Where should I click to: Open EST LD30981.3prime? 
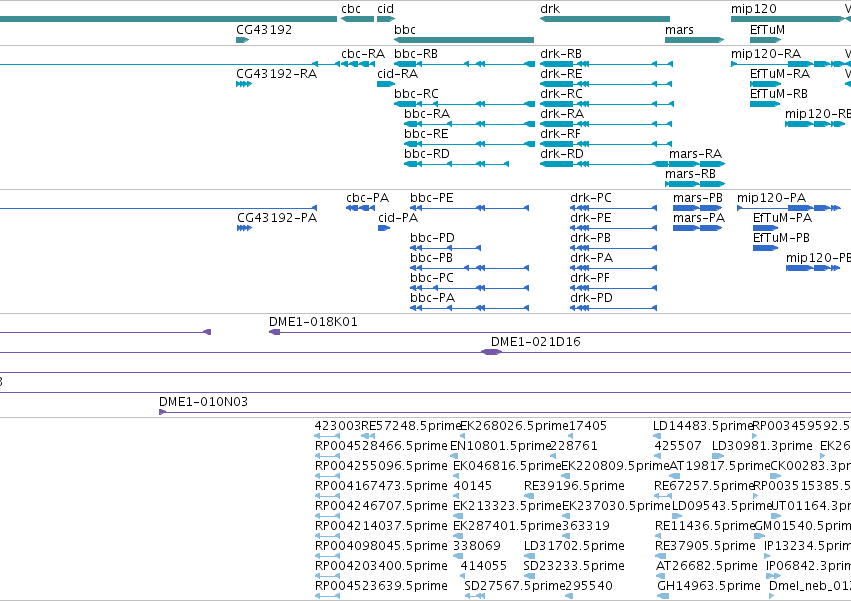pos(762,447)
